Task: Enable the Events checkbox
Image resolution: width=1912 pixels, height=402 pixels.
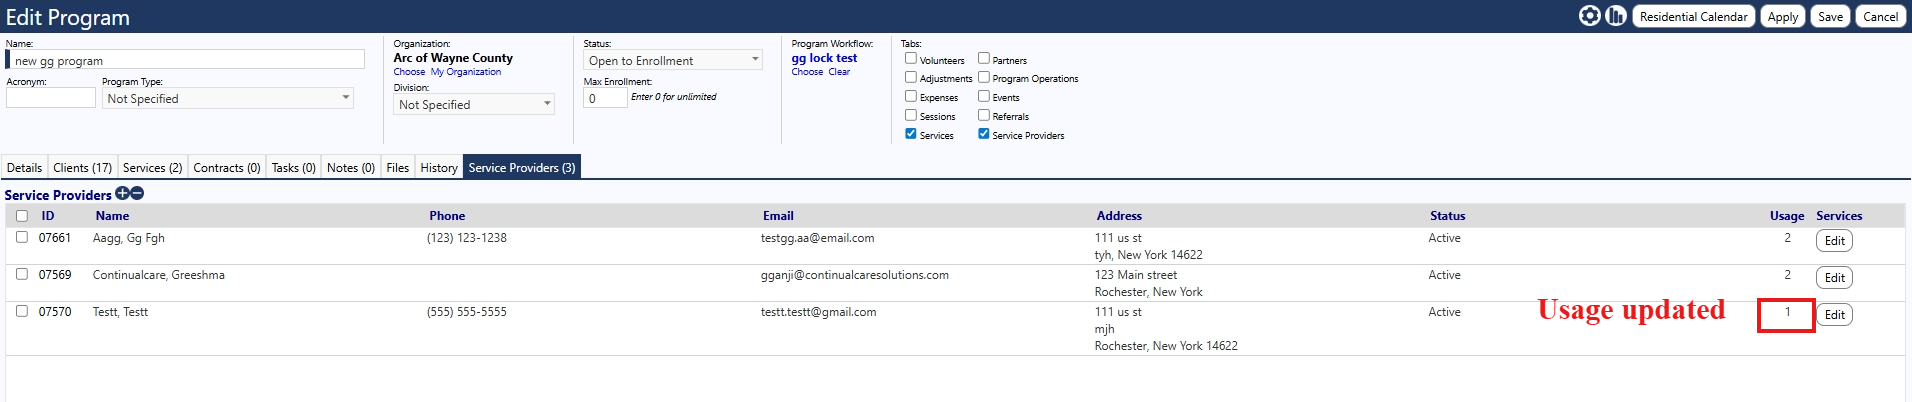Action: tap(984, 96)
